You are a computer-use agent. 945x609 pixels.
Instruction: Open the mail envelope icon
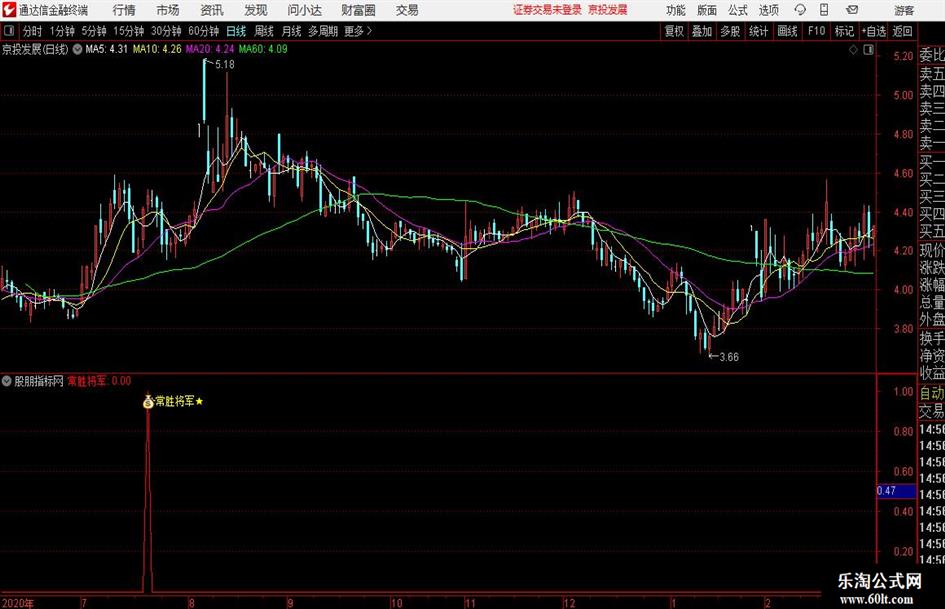click(x=852, y=10)
